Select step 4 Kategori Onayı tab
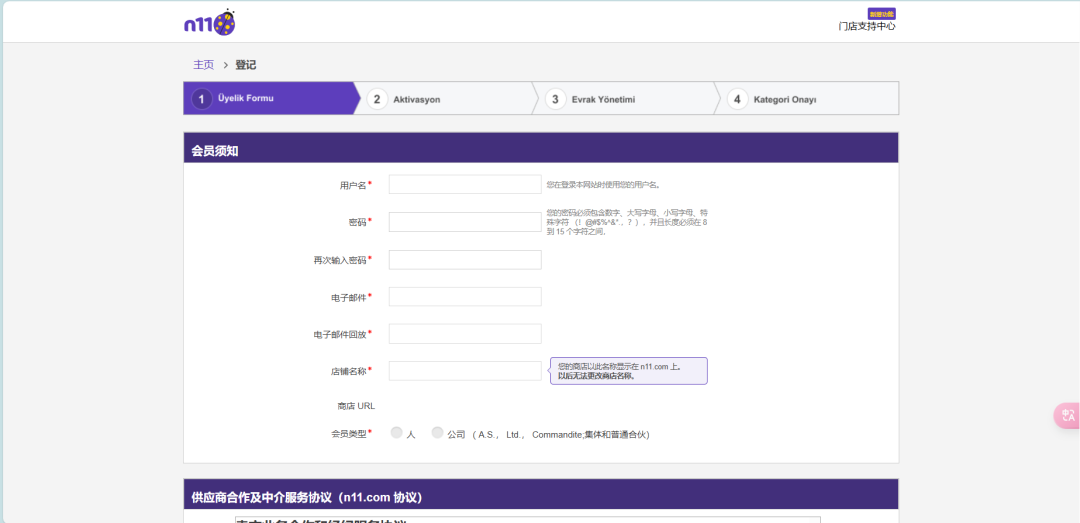Screen dimensions: 1080x523 [x=807, y=99]
